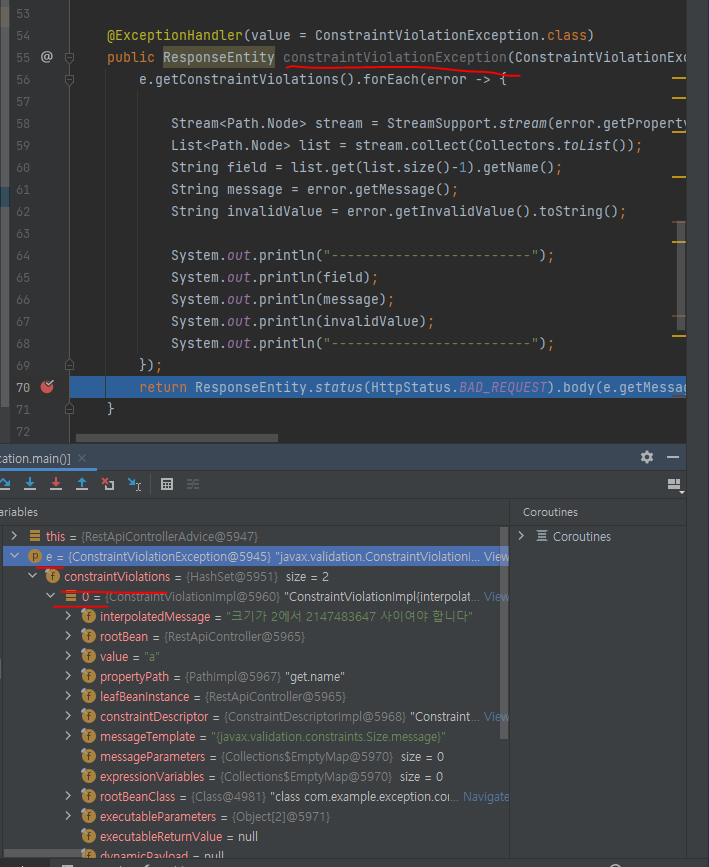Screen dimensions: 709x867
Task: Click fold end marker on line 71
Action: click(70, 409)
